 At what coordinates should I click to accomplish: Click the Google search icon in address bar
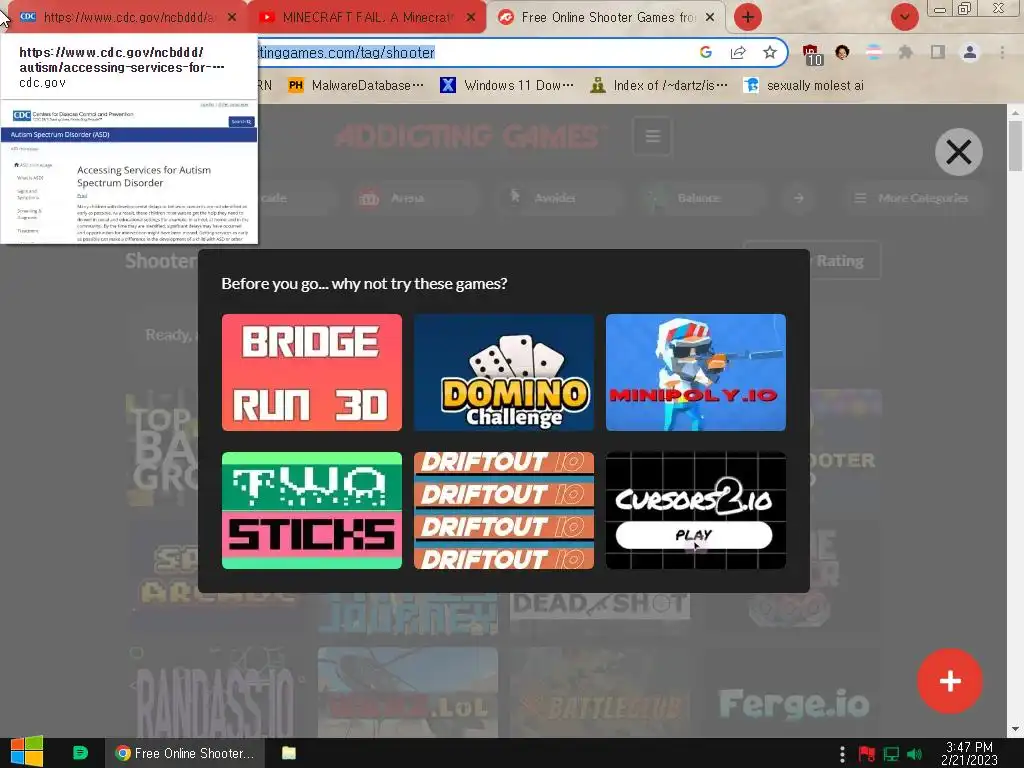(706, 52)
